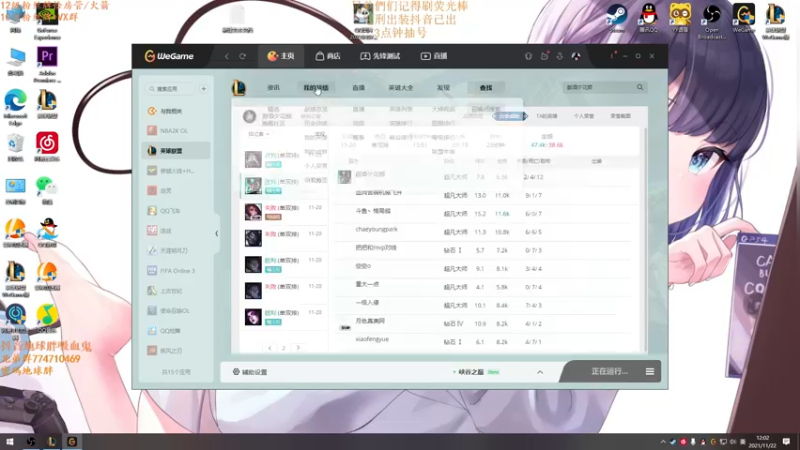Select QQ炫舞 in the sidebar
800x450 pixels.
click(x=176, y=331)
